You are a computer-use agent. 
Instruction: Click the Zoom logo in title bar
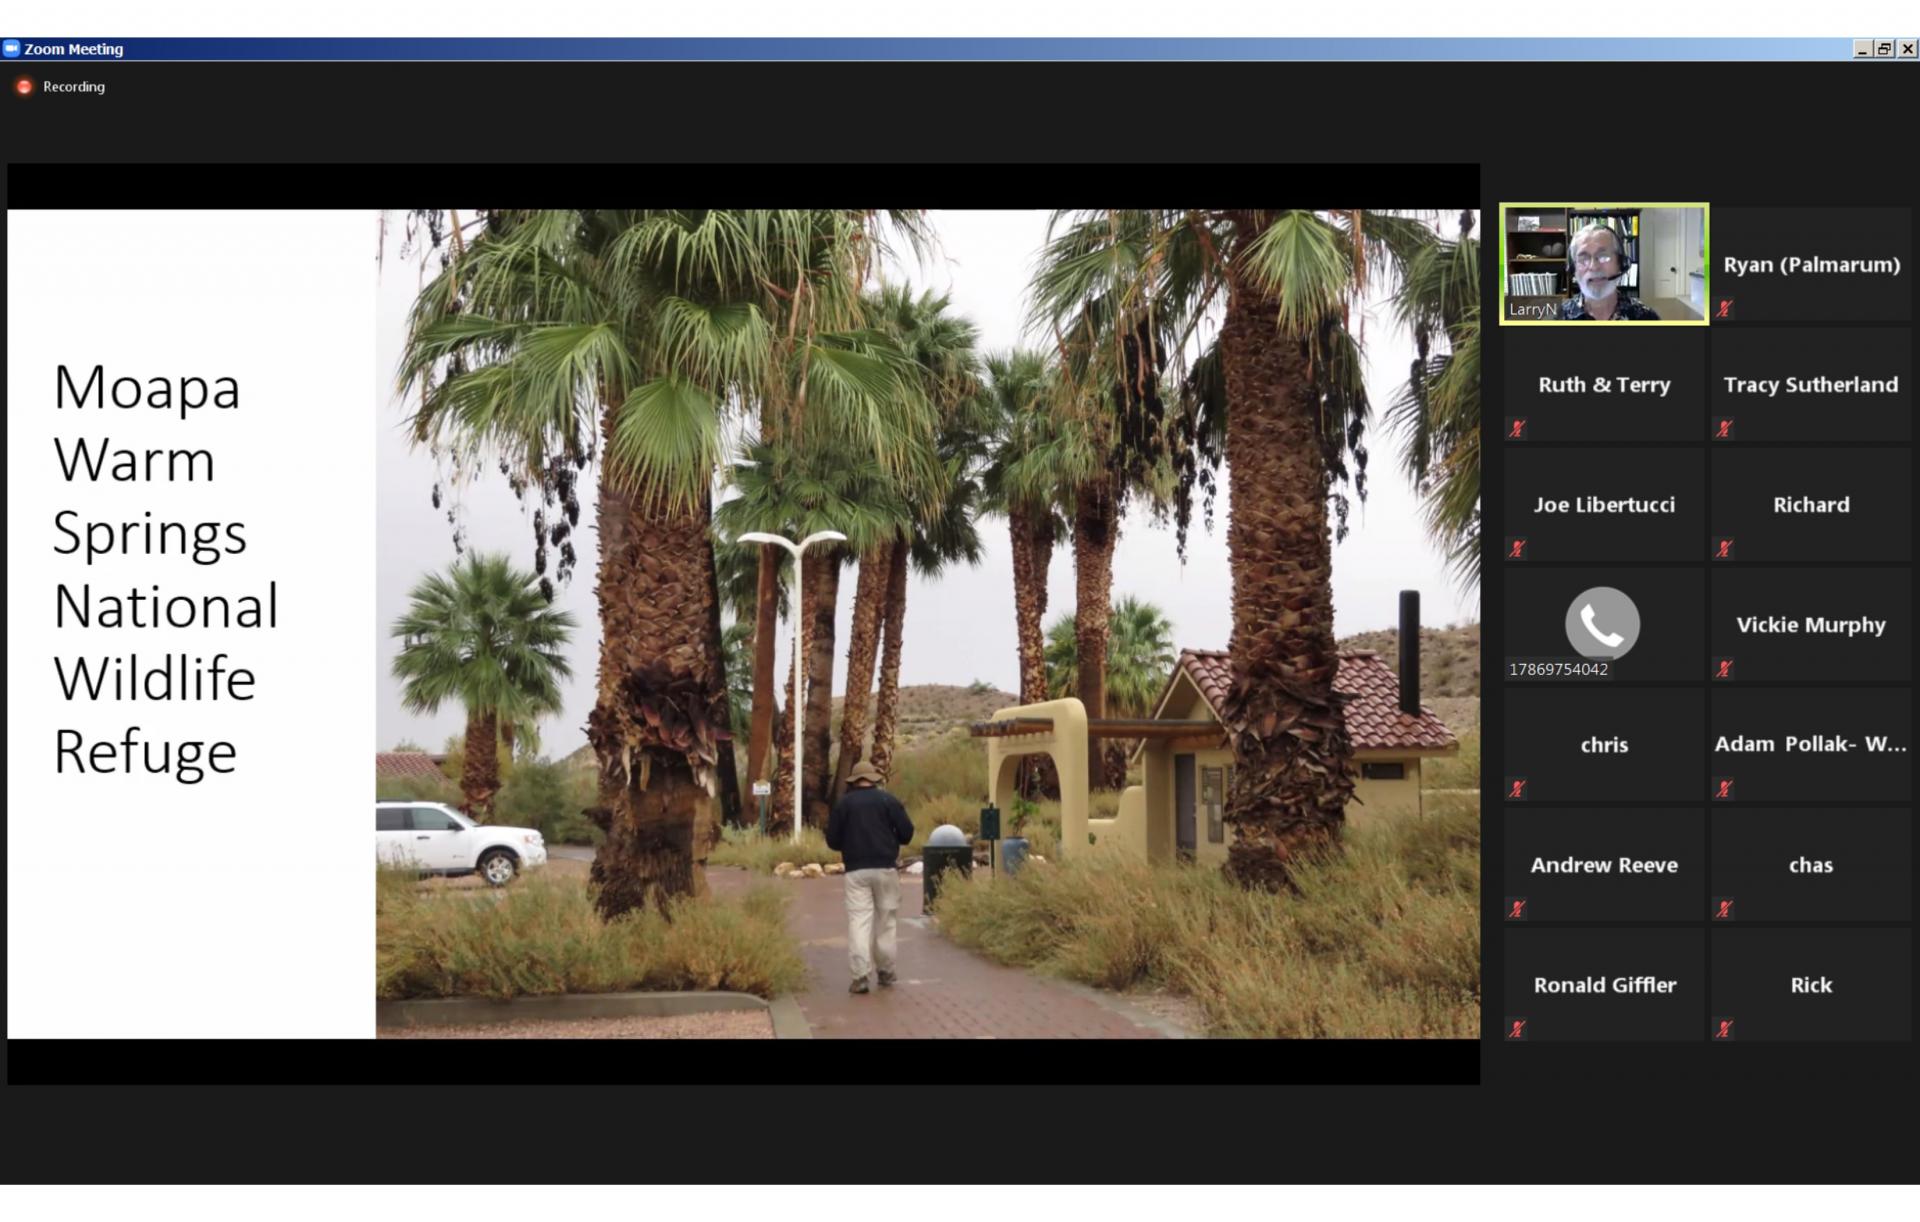(12, 48)
